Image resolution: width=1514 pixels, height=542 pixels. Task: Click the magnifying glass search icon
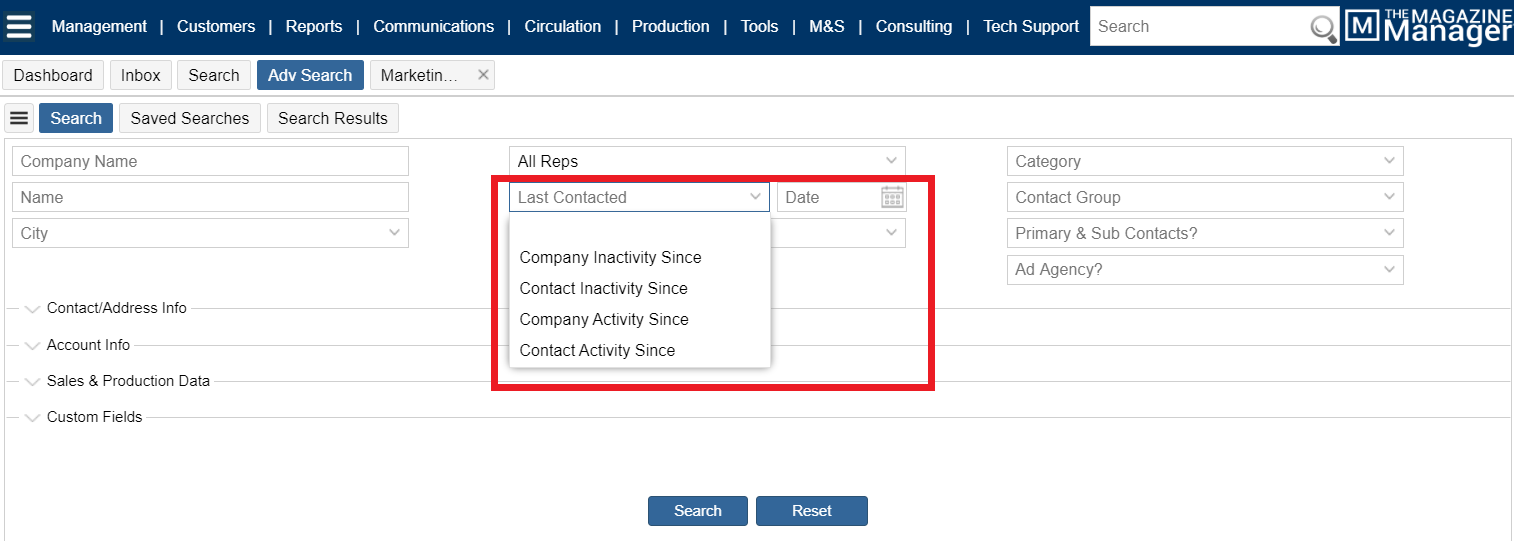pyautogui.click(x=1323, y=29)
